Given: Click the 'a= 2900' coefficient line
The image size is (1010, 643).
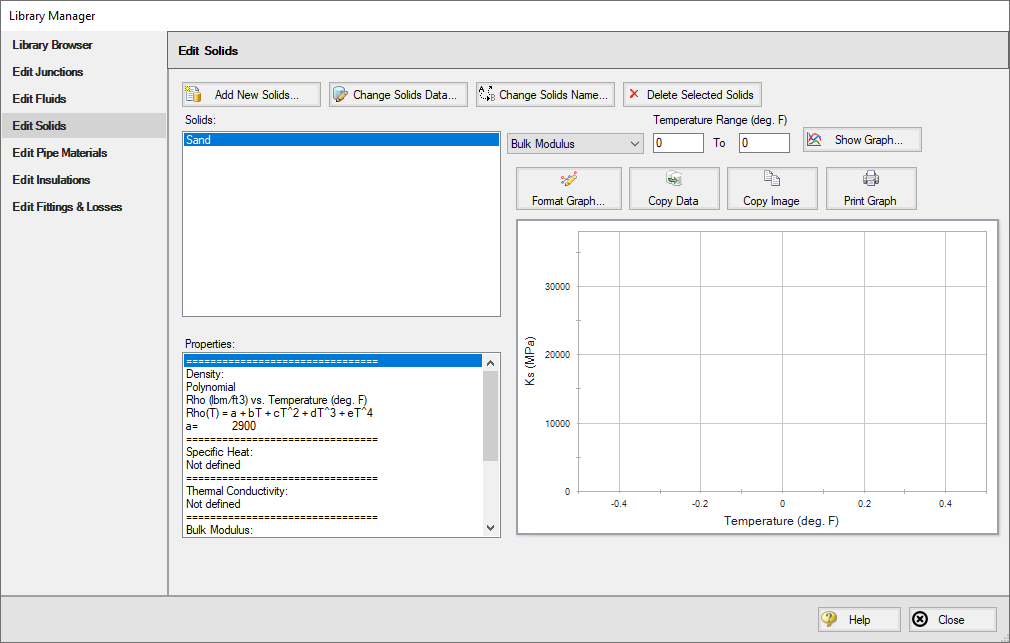Looking at the screenshot, I should pos(221,426).
